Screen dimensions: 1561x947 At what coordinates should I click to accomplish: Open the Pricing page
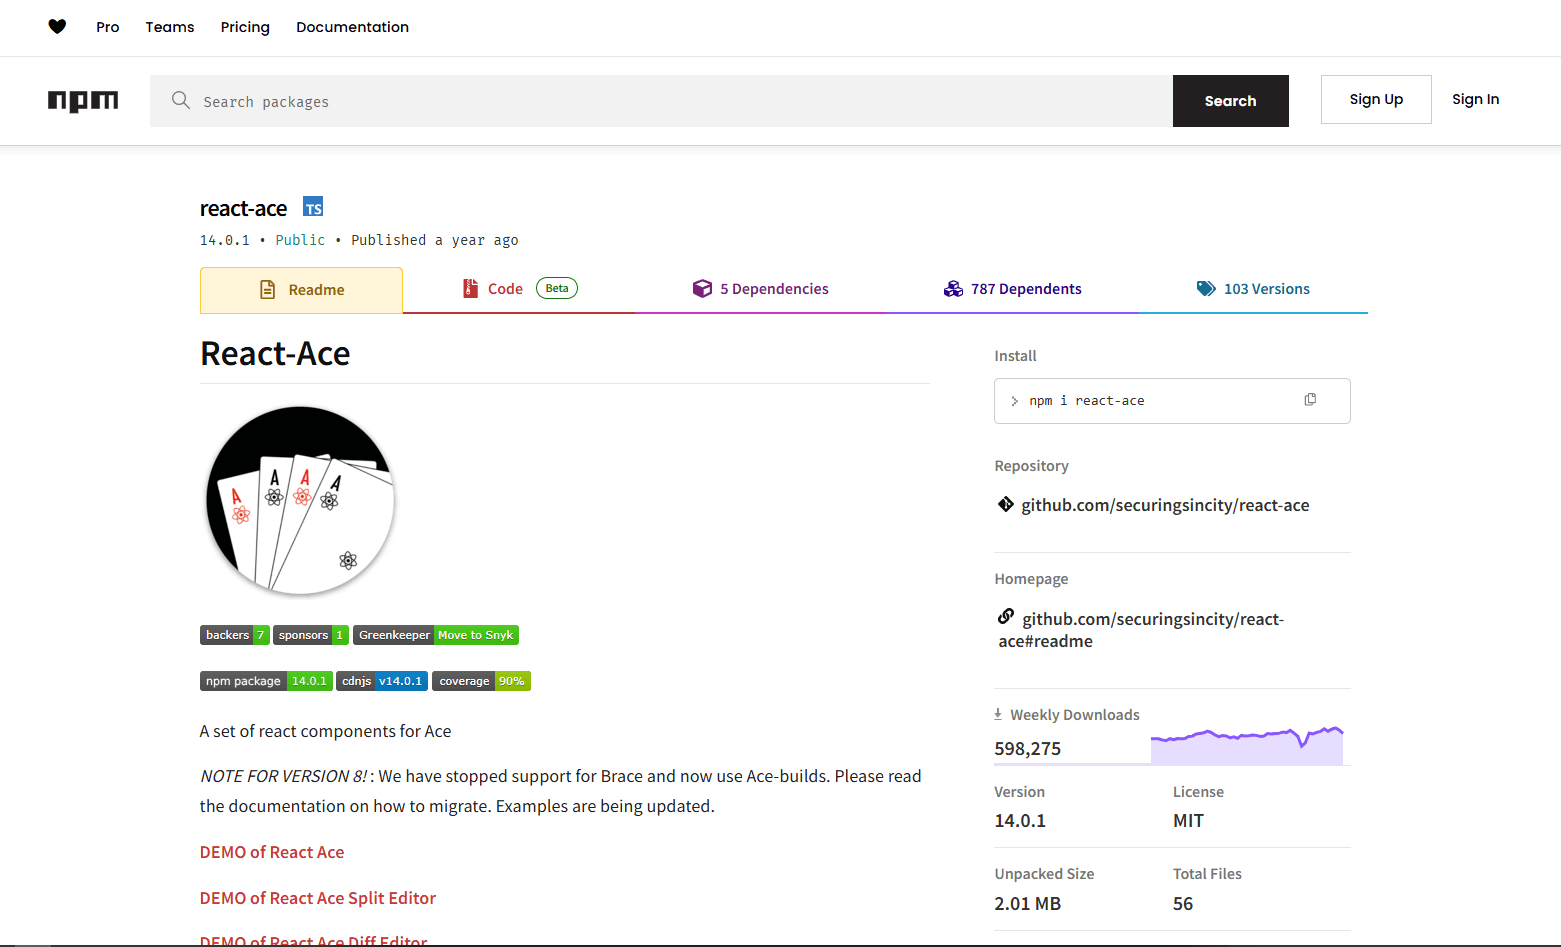click(245, 27)
